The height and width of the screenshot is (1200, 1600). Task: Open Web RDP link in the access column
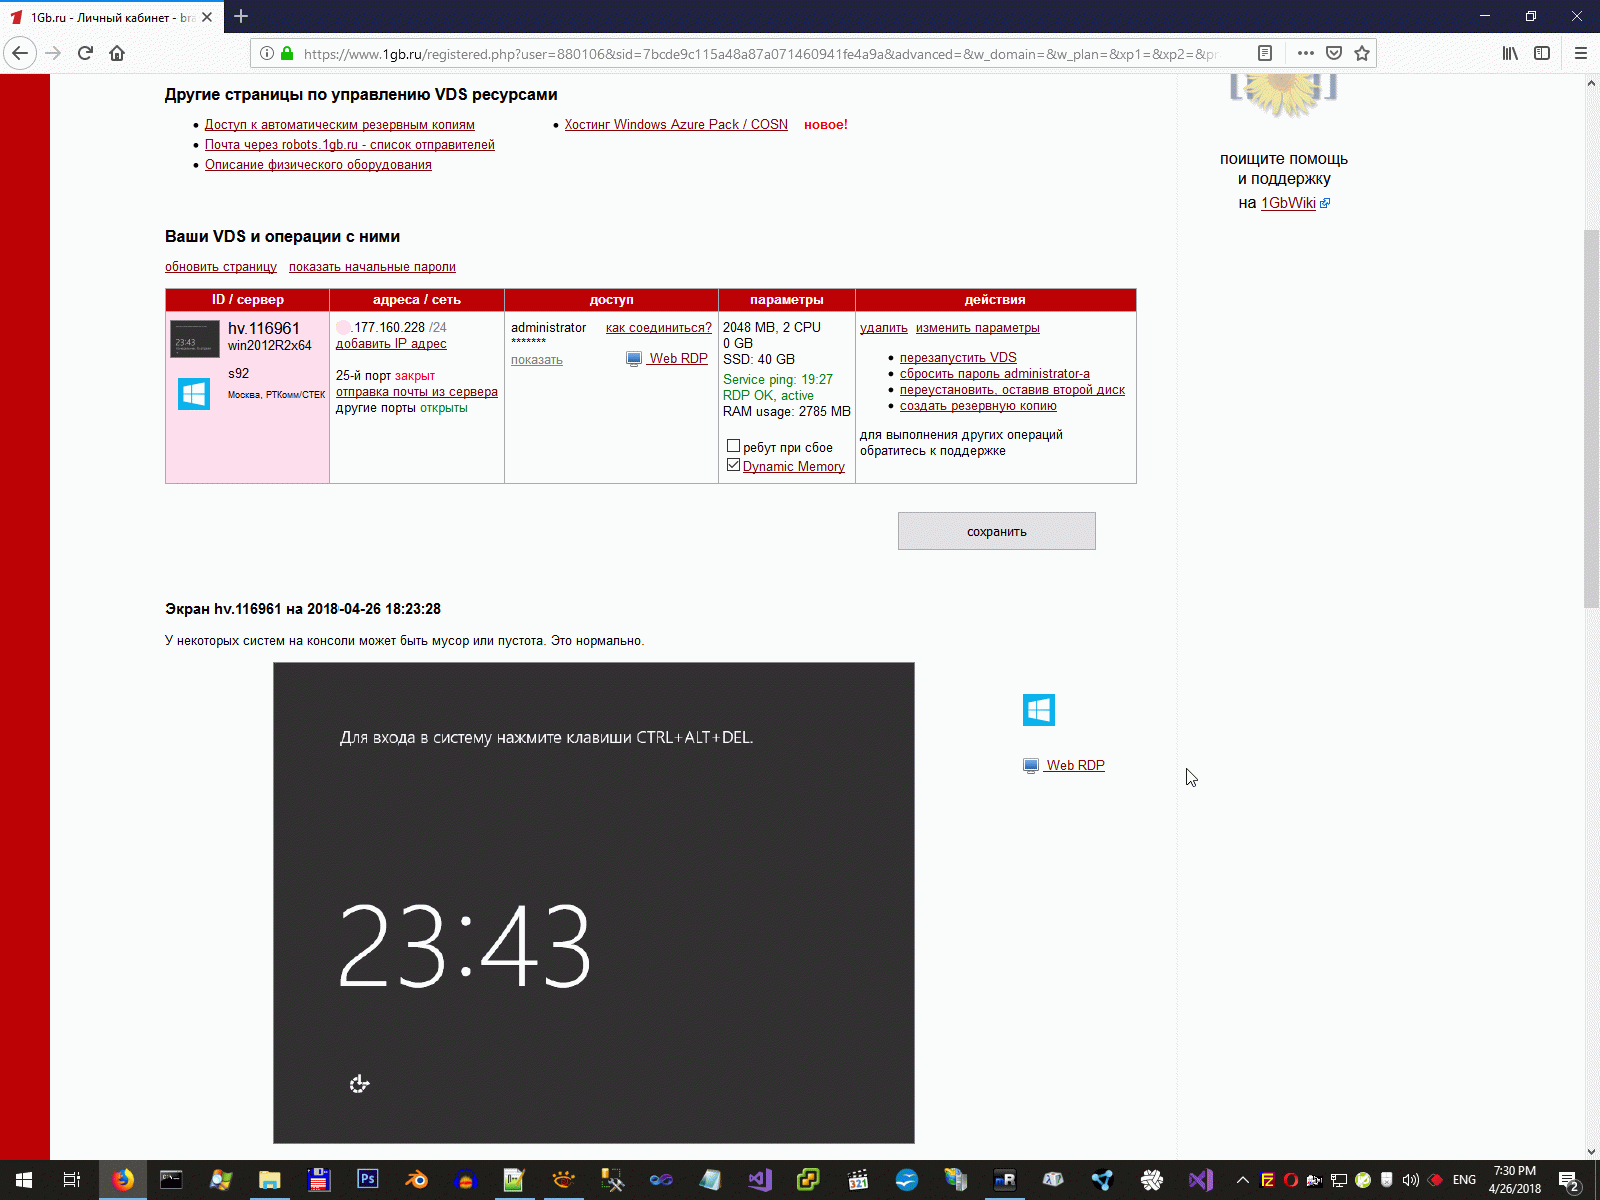pos(677,359)
